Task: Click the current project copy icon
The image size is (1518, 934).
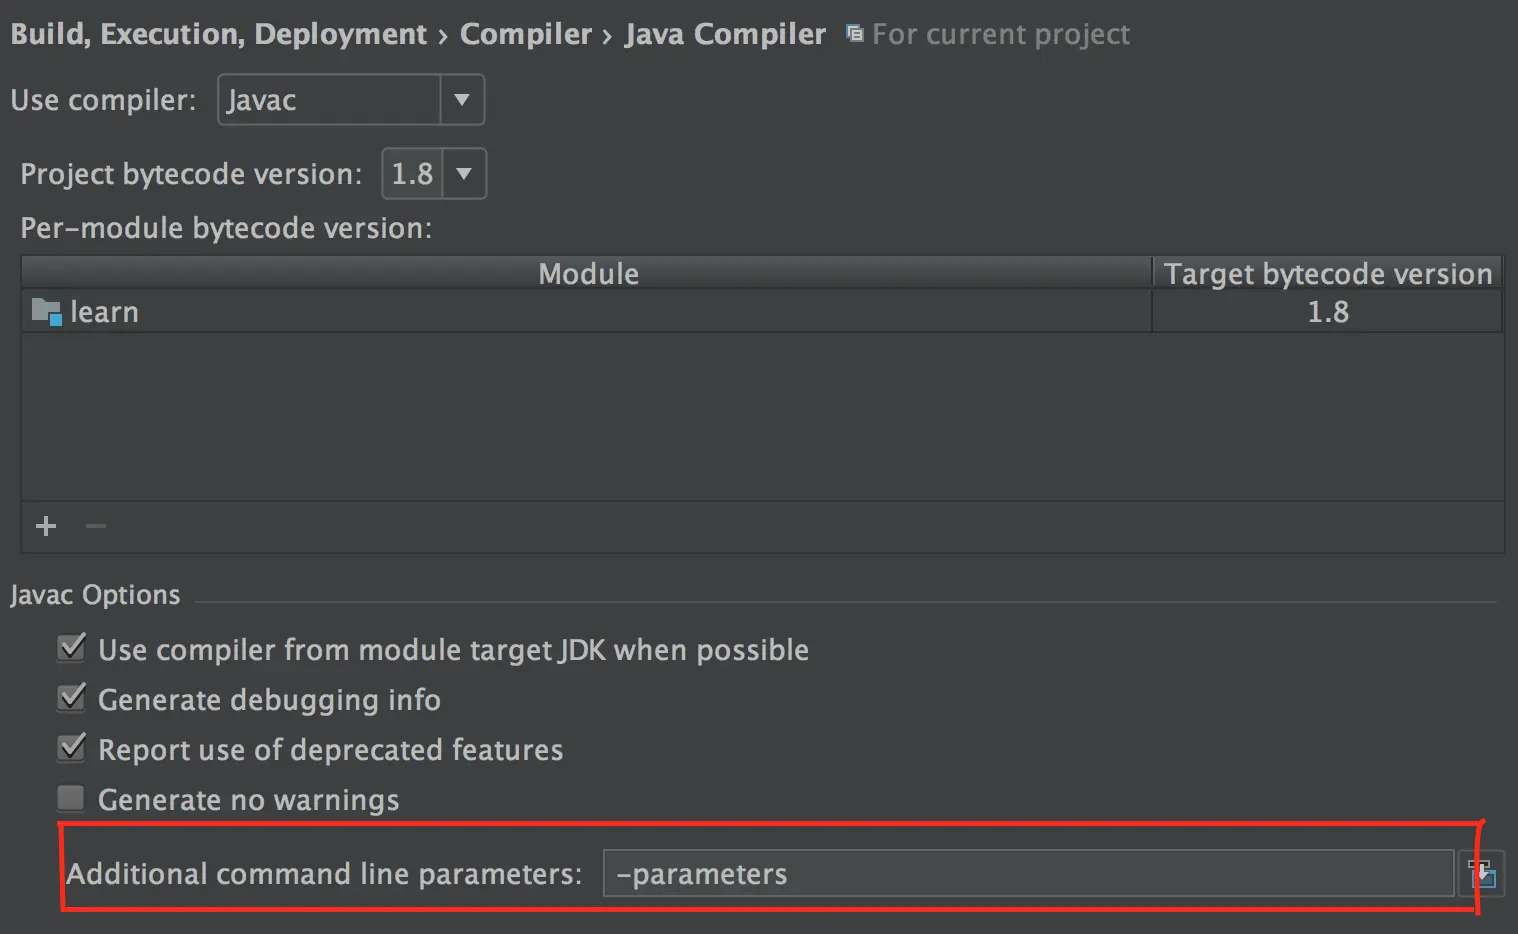Action: 854,34
